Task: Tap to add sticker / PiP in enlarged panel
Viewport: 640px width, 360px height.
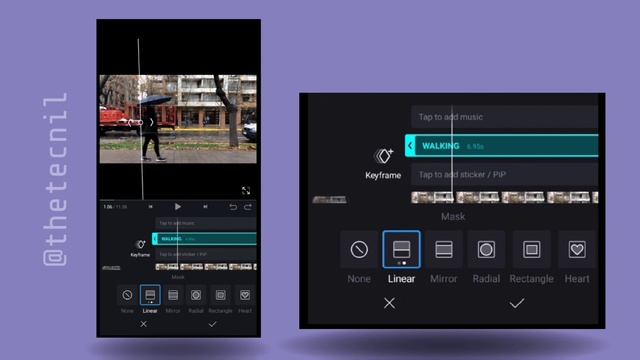Action: click(x=504, y=175)
